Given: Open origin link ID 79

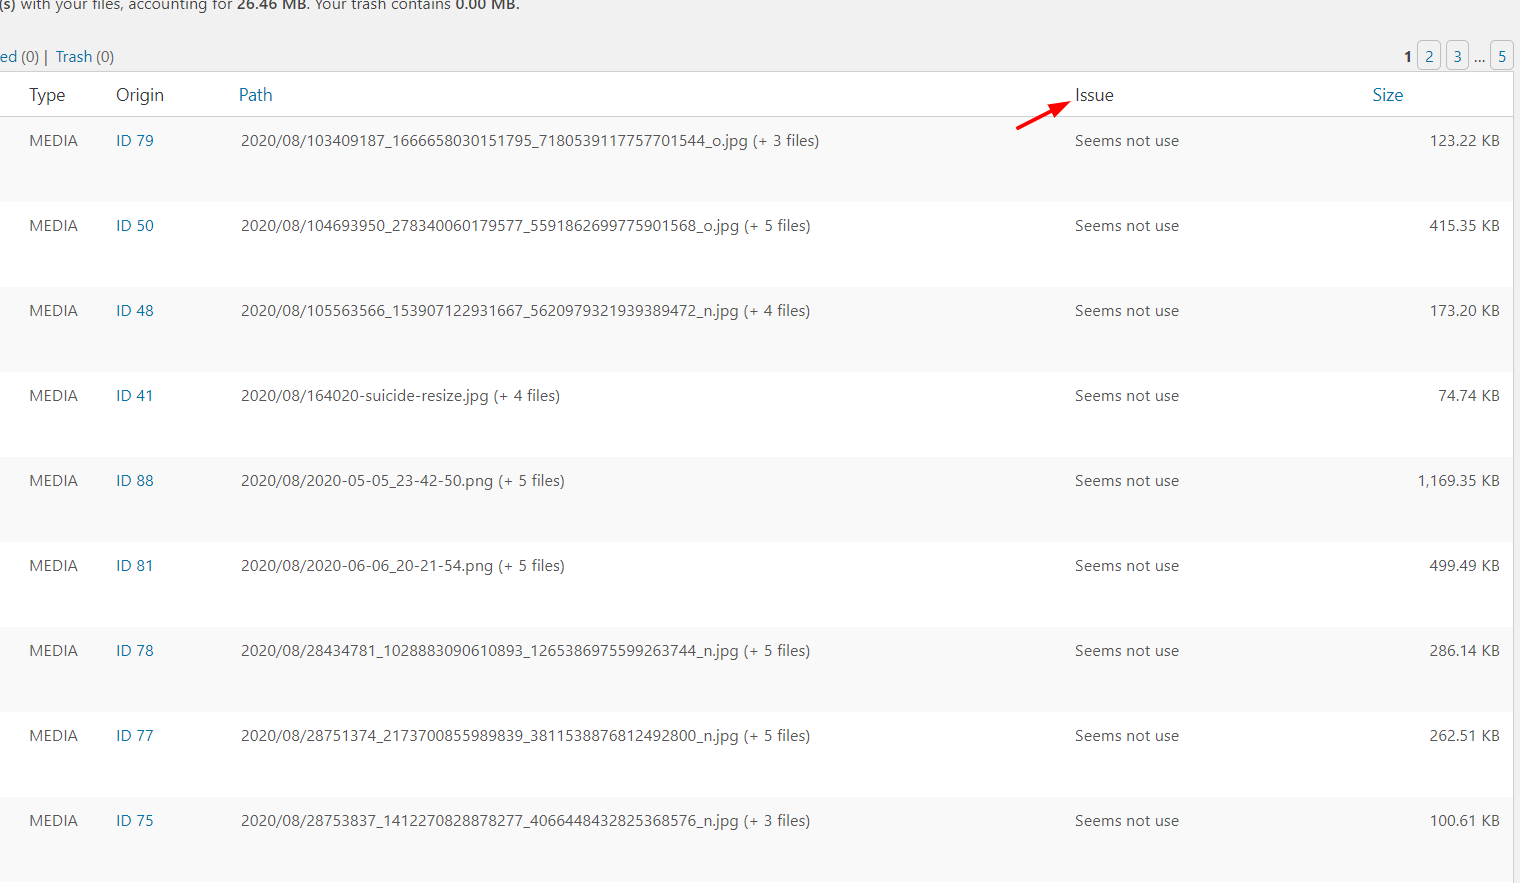Looking at the screenshot, I should (x=135, y=141).
